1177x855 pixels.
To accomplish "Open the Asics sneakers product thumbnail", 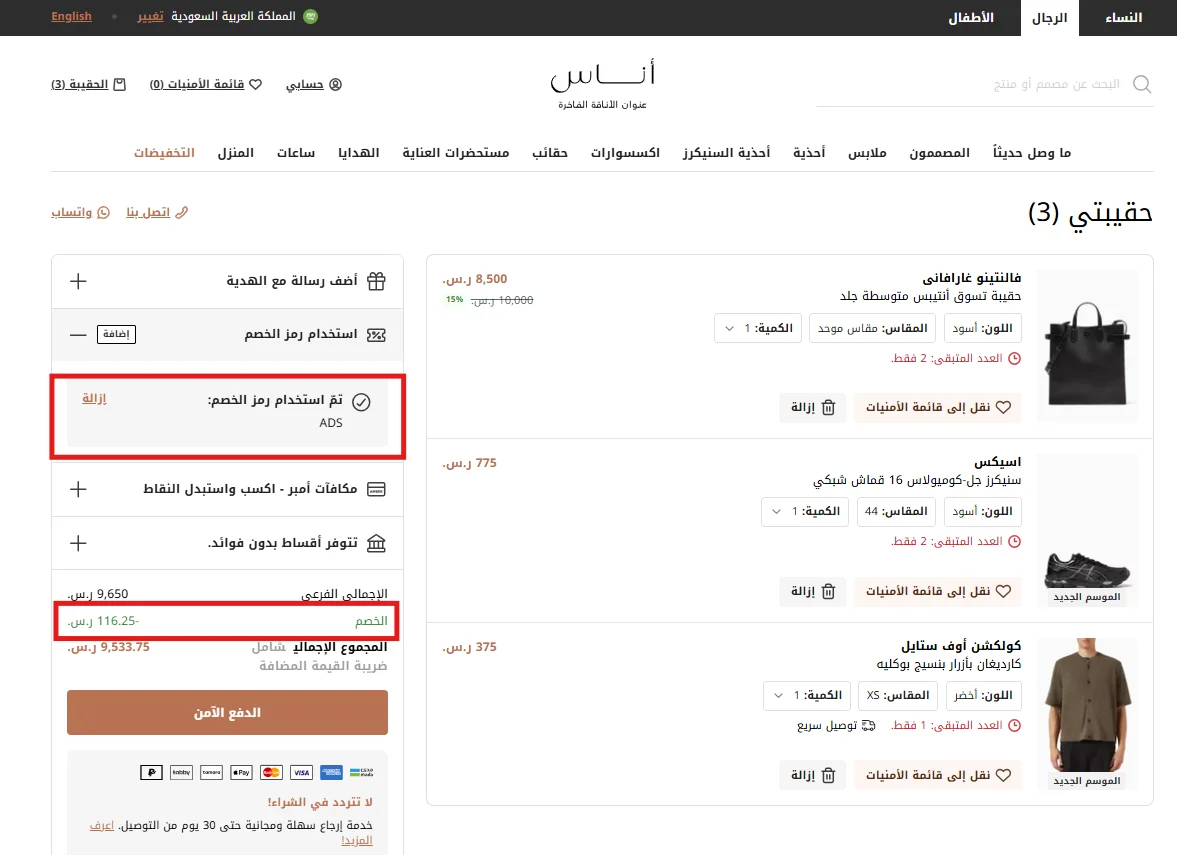I will point(1087,529).
